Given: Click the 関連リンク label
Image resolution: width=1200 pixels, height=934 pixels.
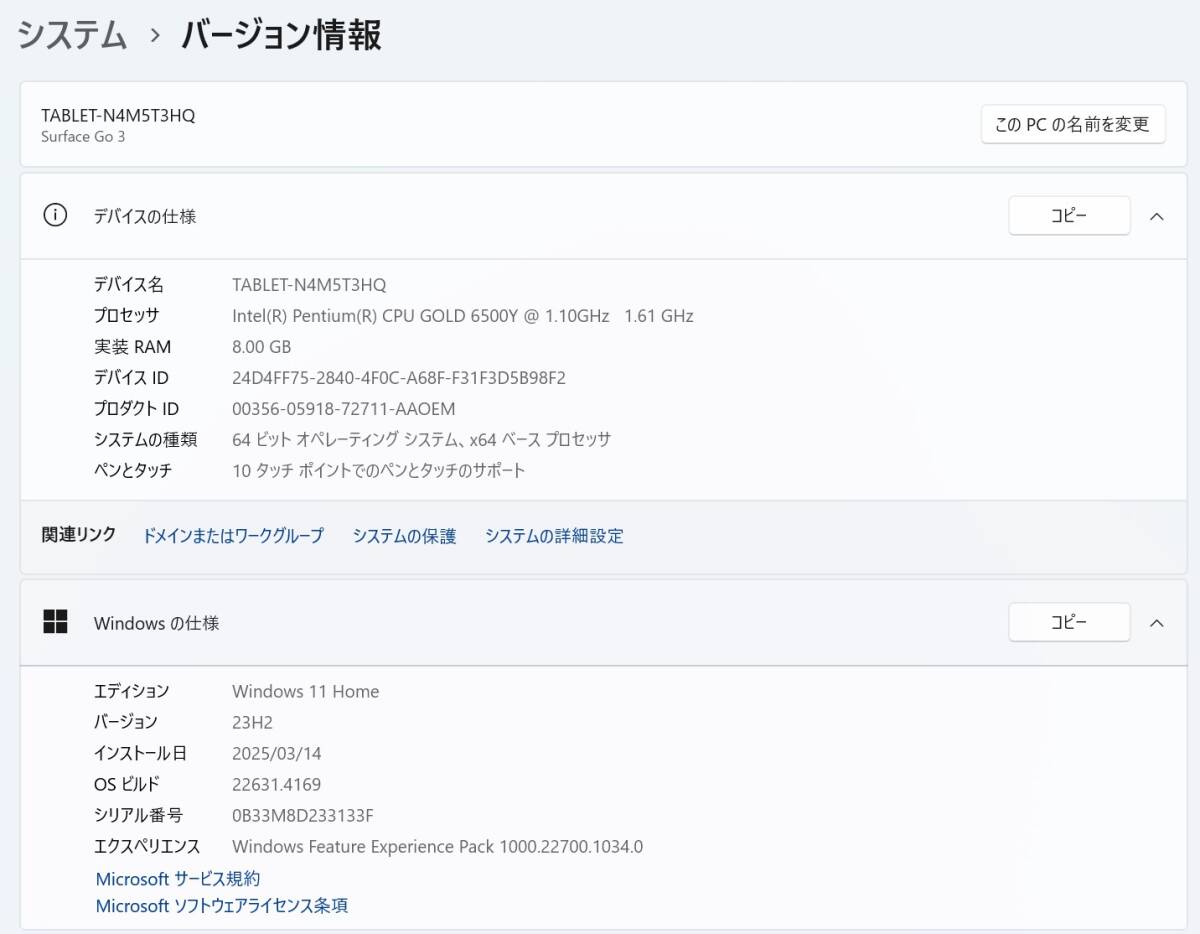Looking at the screenshot, I should click(x=79, y=535).
